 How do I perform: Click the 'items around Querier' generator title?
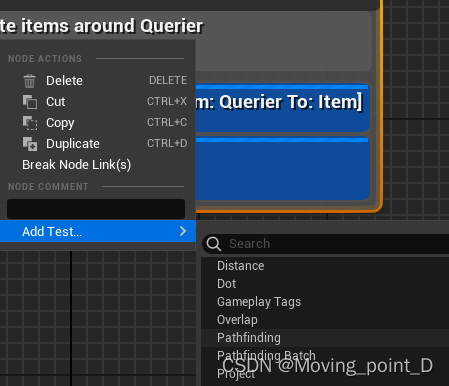101,26
